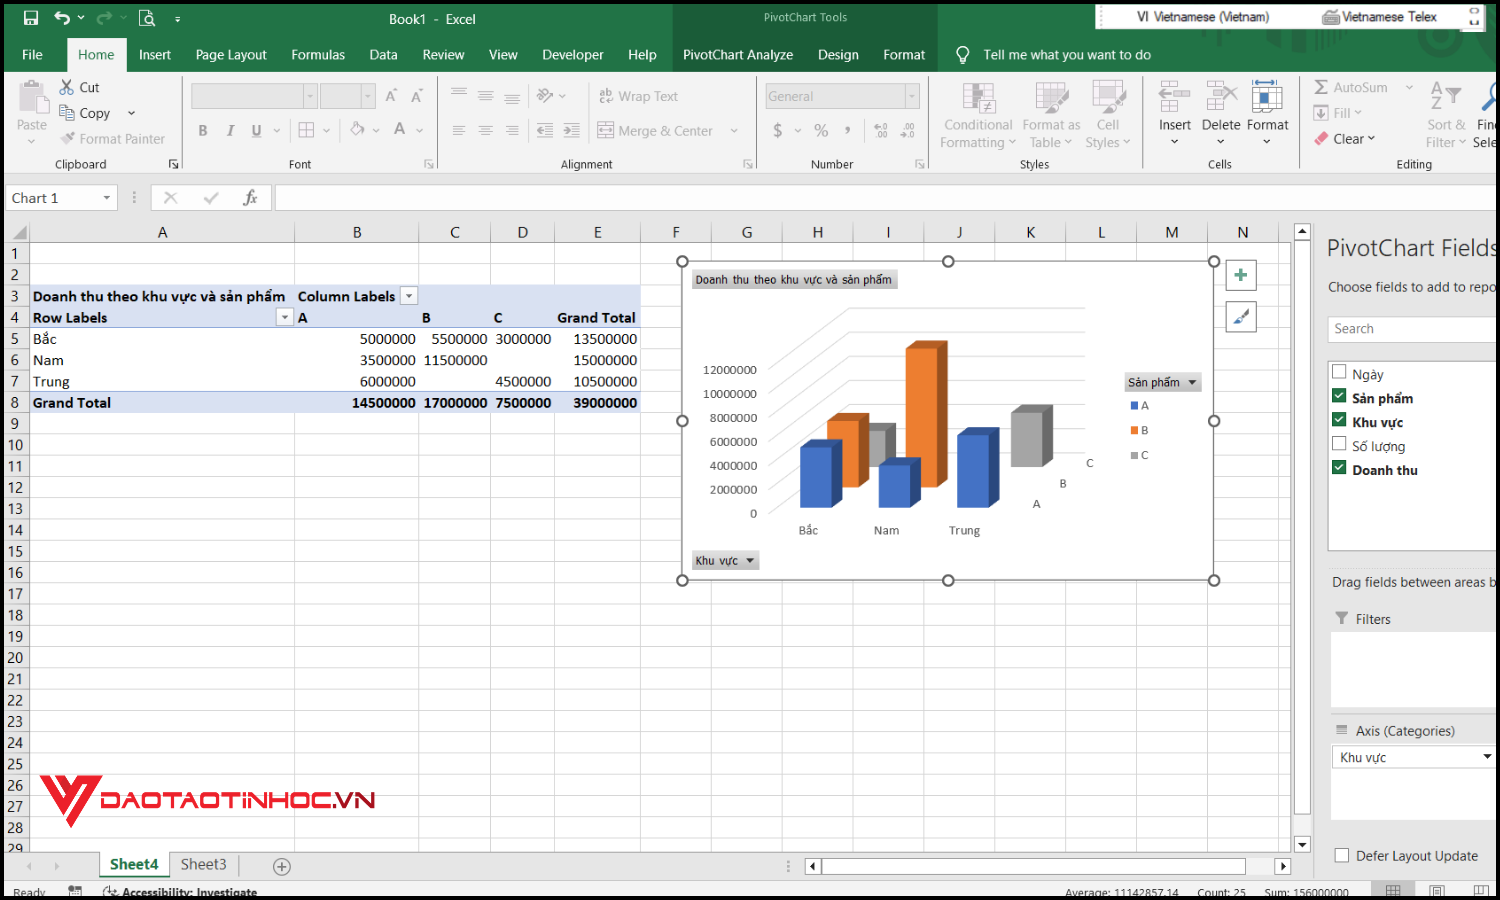Toggle Wrap Text for the selection

coord(639,95)
